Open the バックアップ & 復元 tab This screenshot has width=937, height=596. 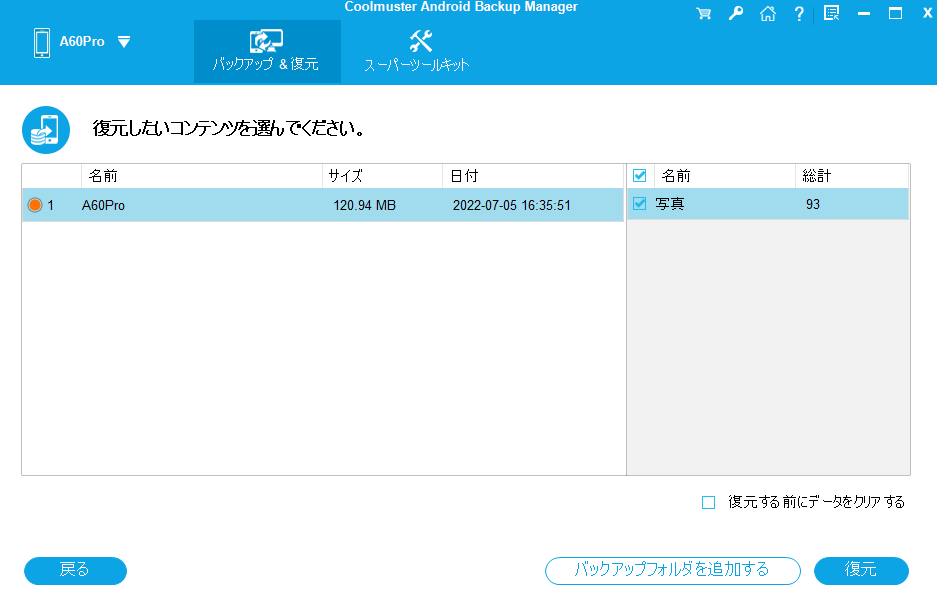[266, 51]
